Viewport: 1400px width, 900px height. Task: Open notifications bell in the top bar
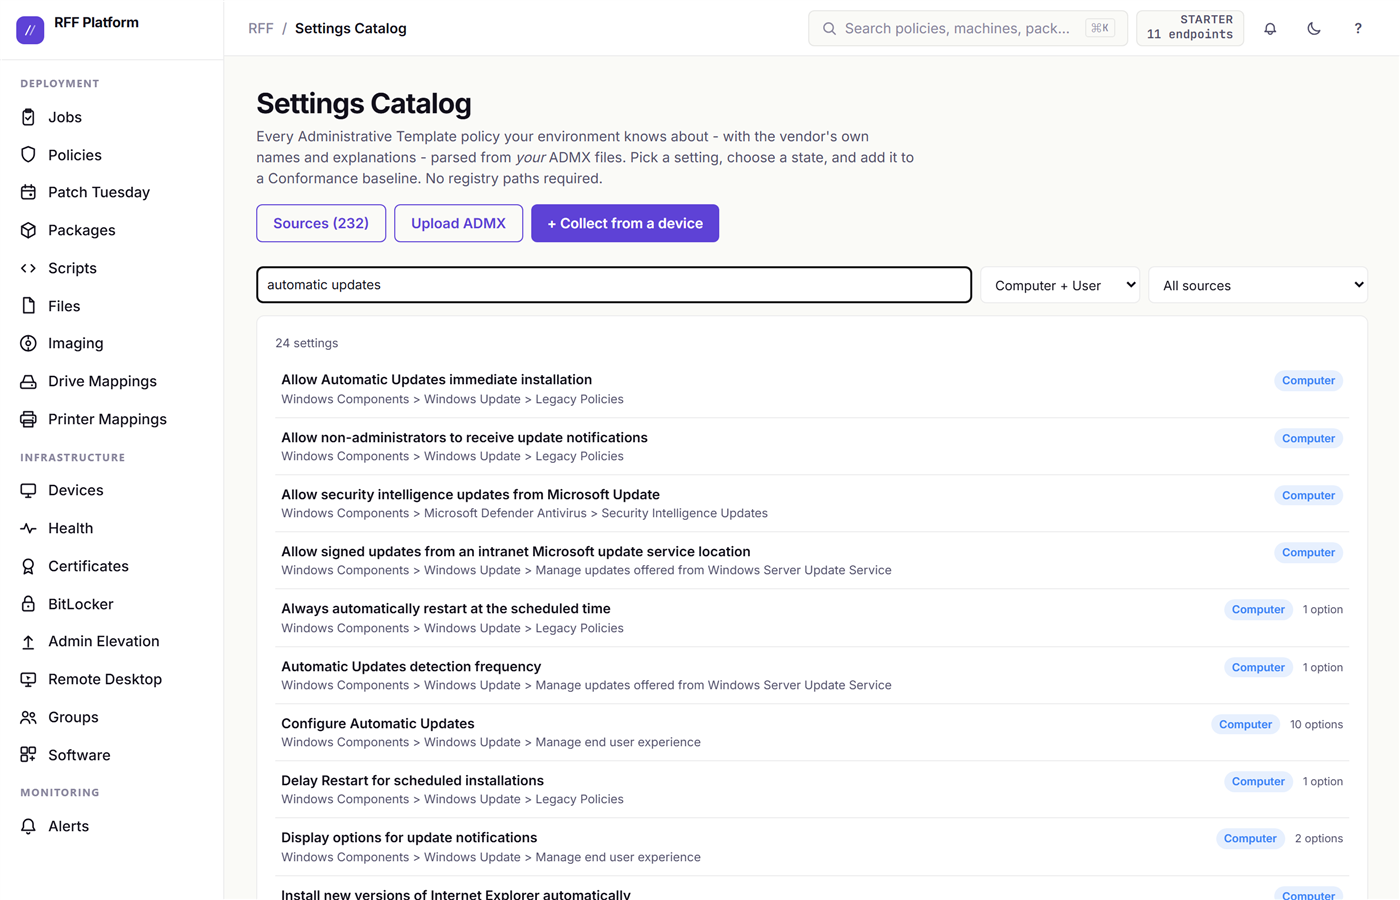(x=1270, y=28)
